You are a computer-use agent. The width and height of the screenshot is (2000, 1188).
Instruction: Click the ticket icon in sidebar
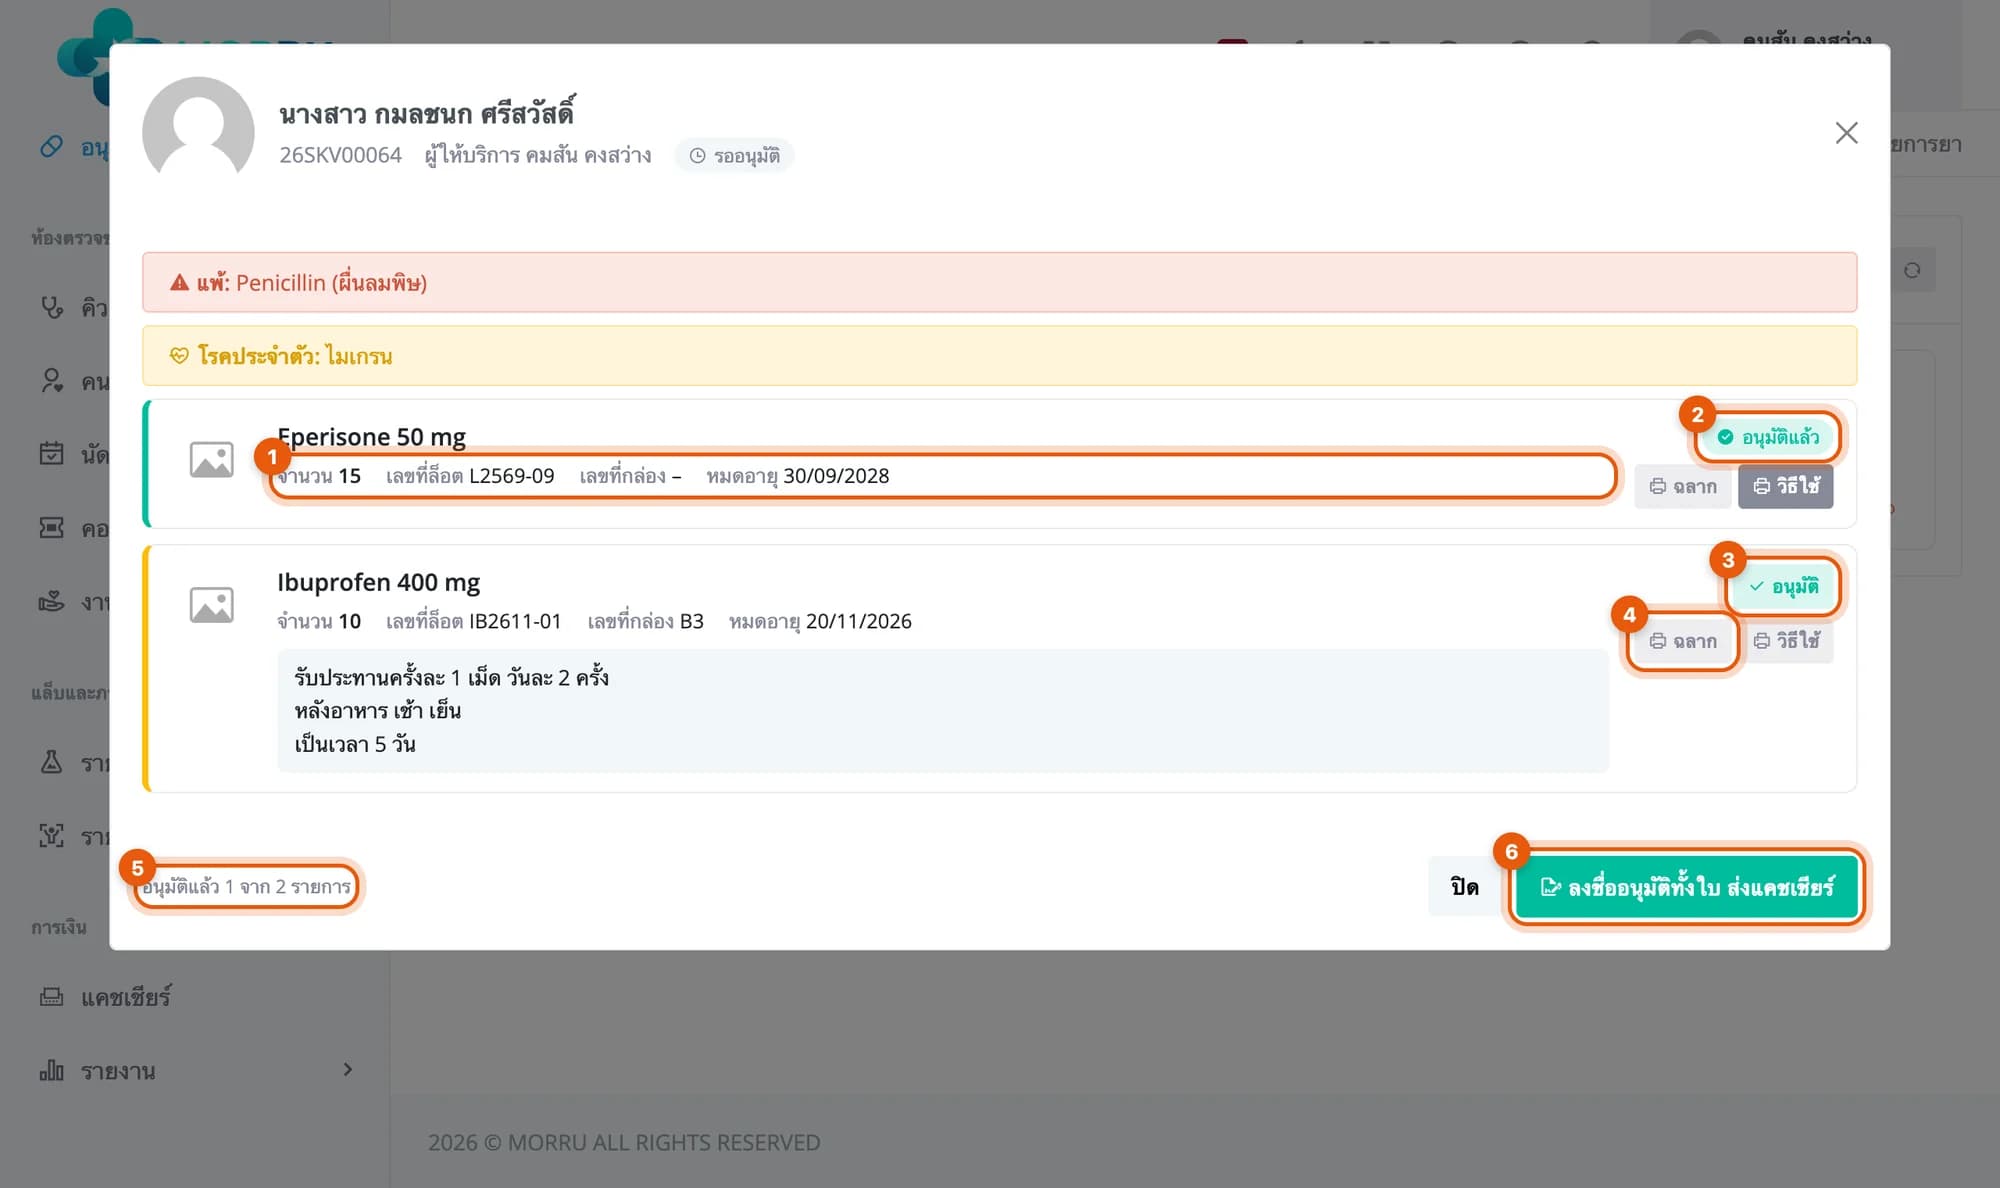pos(51,528)
